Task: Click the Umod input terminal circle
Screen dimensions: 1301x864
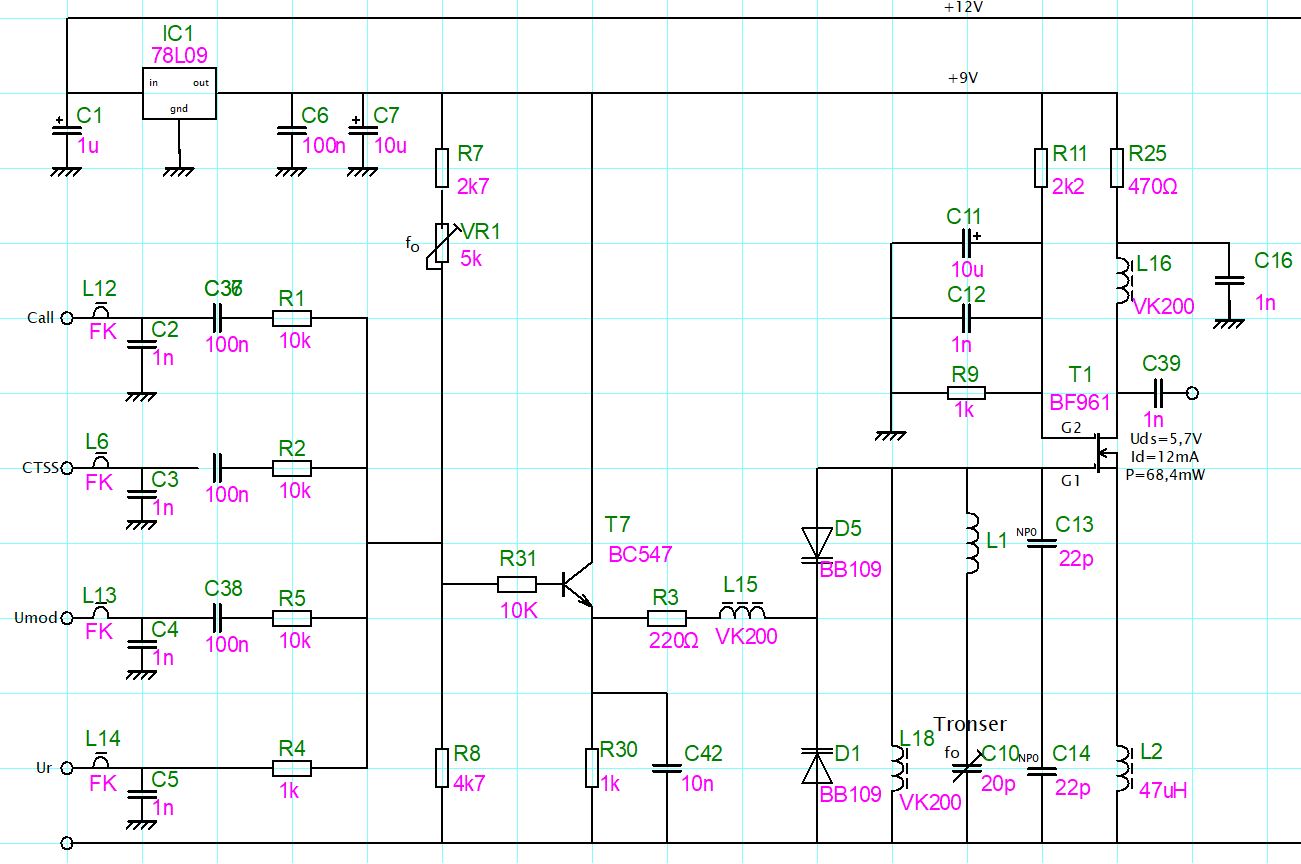Action: pos(67,618)
